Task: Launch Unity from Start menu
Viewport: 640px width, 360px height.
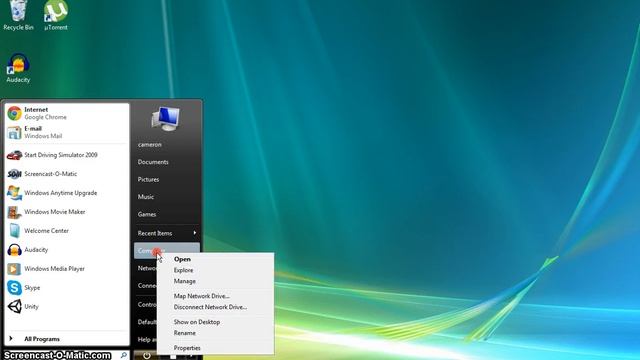Action: point(67,307)
